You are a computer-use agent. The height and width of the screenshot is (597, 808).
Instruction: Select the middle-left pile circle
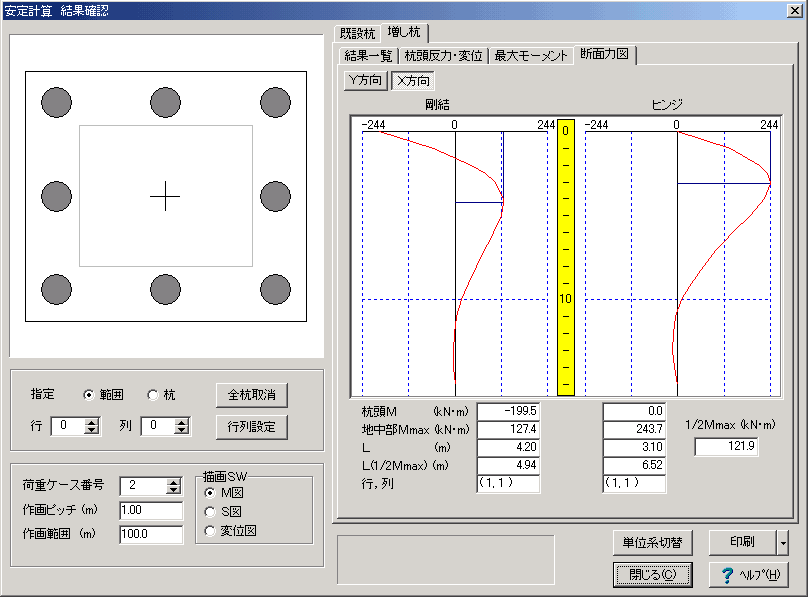[56, 196]
